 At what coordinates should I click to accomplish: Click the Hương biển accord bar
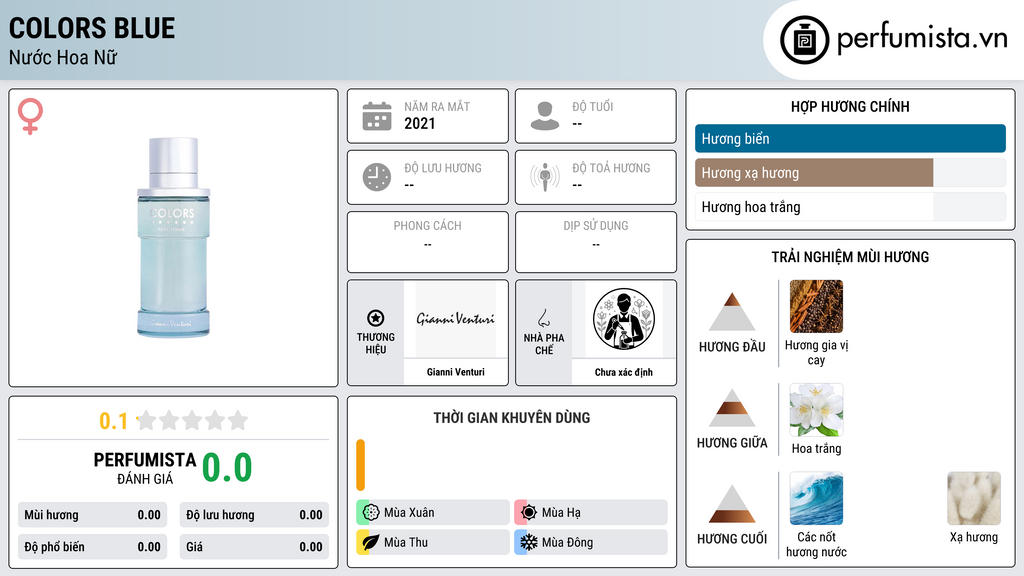tap(850, 138)
